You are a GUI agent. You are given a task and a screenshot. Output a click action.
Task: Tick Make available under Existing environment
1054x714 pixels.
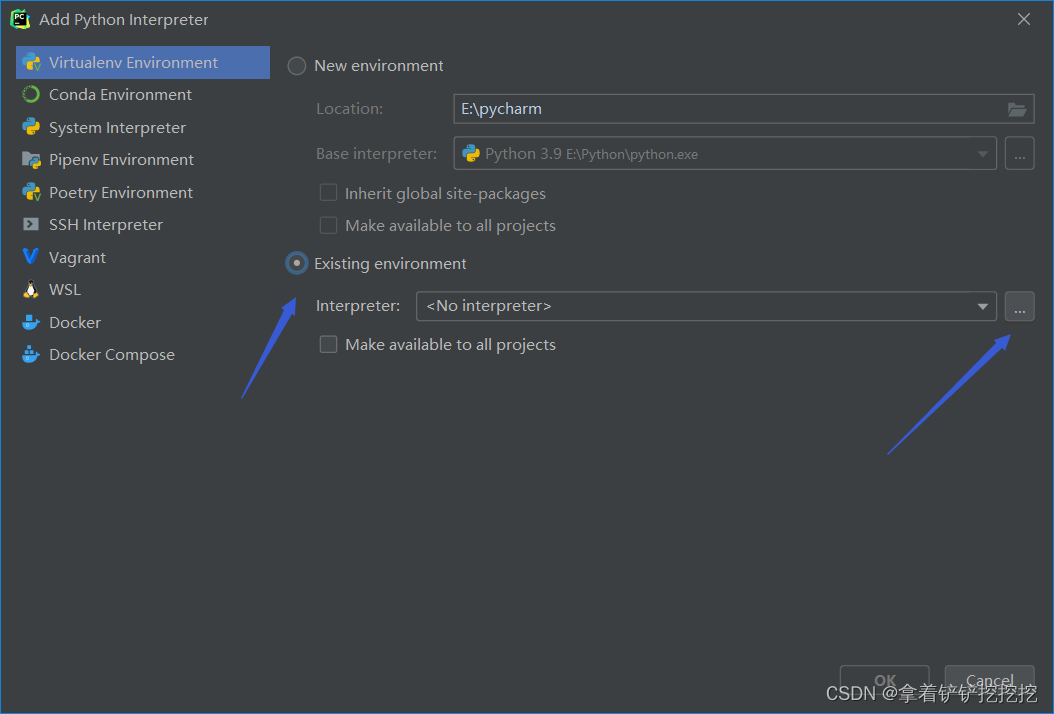click(328, 345)
